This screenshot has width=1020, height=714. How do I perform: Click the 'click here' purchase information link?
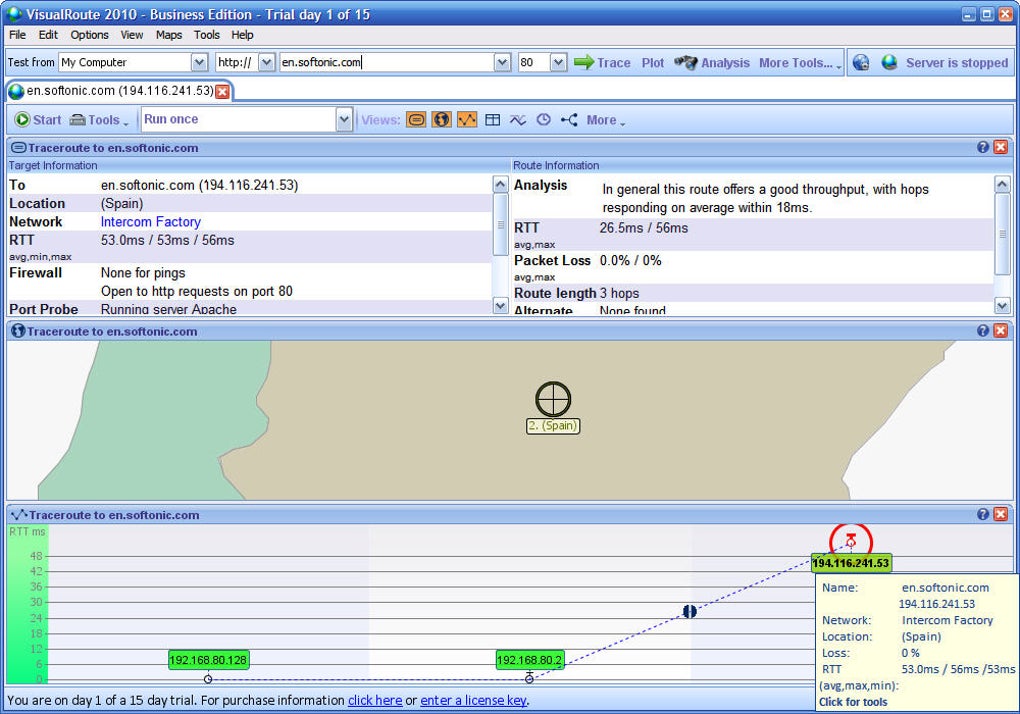[375, 700]
